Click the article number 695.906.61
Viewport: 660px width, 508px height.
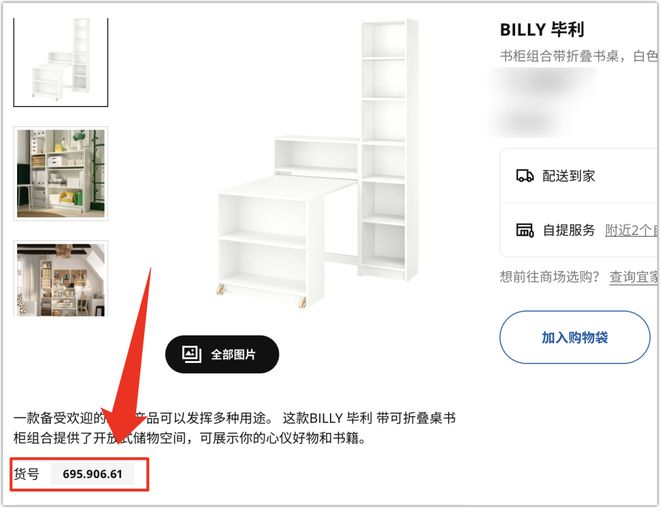click(93, 474)
